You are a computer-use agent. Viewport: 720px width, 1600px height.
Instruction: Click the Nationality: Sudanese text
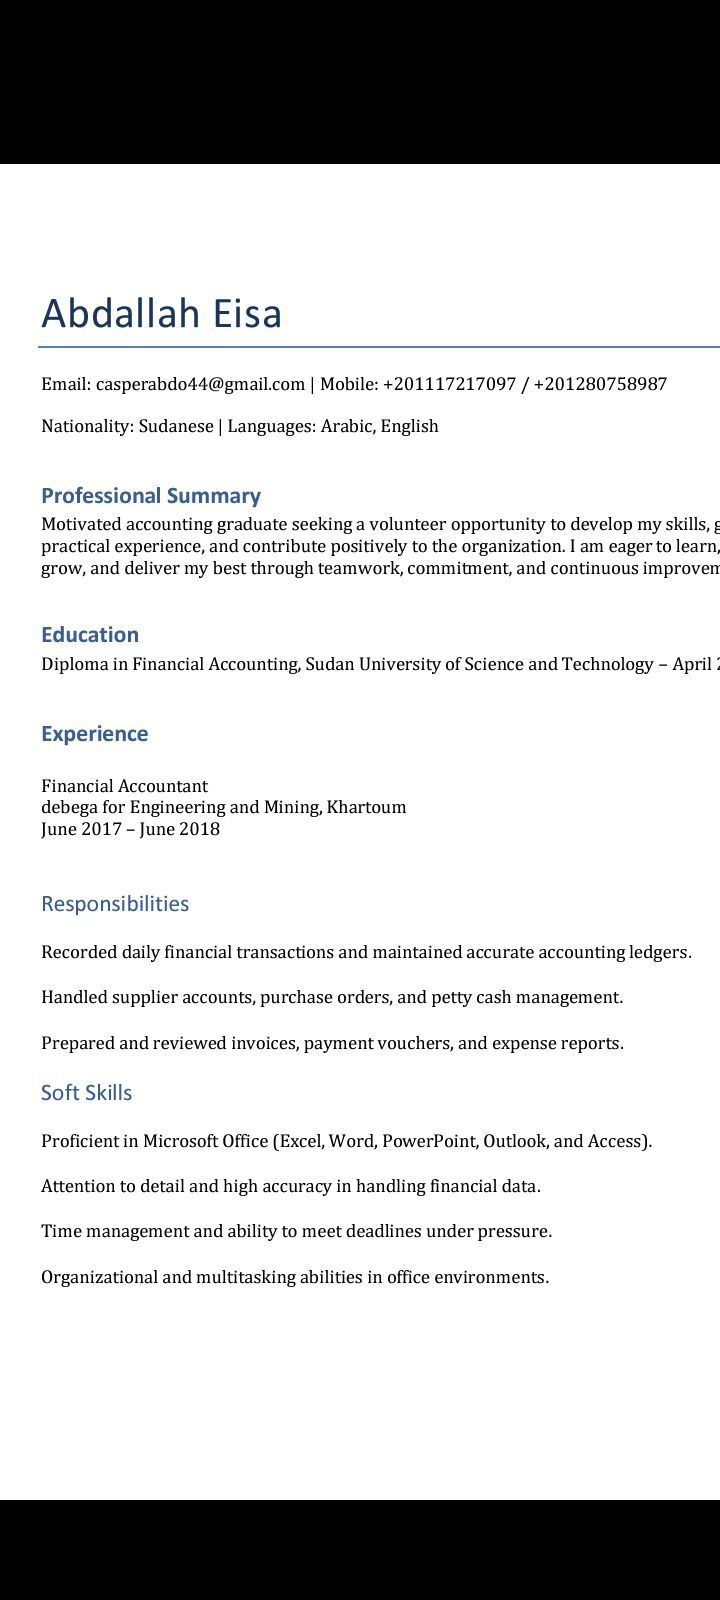click(x=127, y=426)
